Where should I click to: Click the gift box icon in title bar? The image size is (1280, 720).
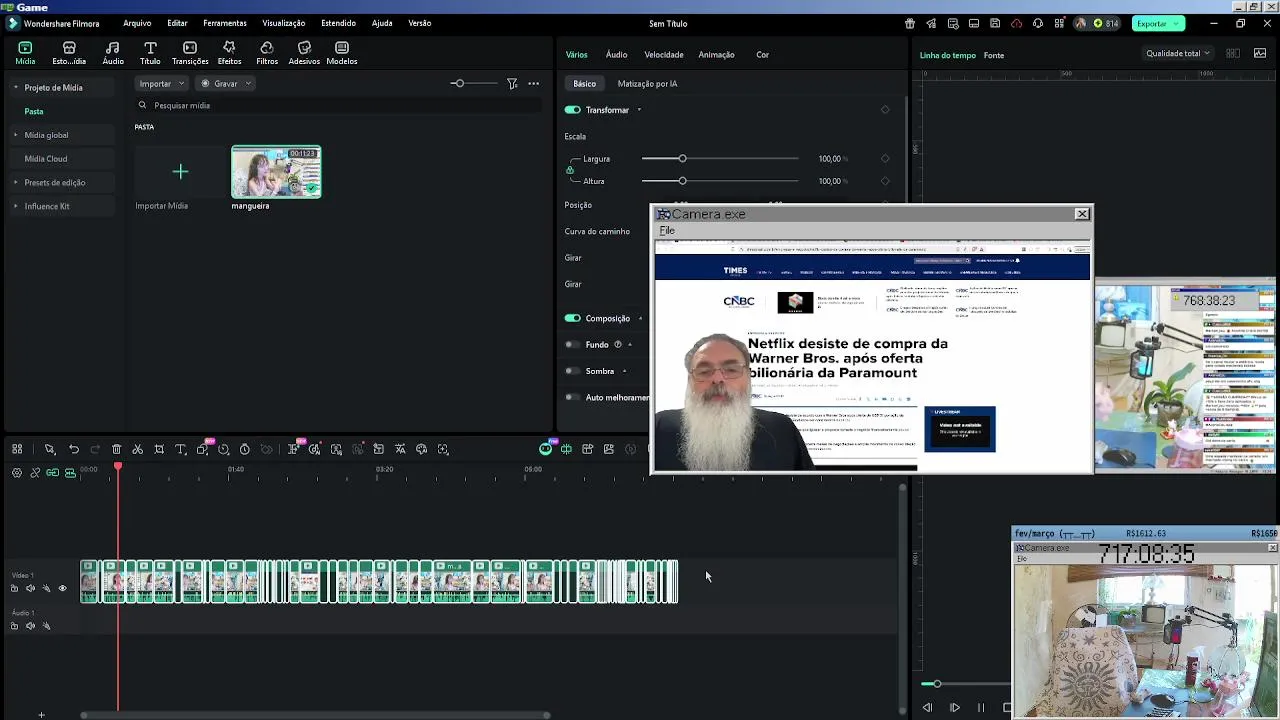pyautogui.click(x=910, y=23)
